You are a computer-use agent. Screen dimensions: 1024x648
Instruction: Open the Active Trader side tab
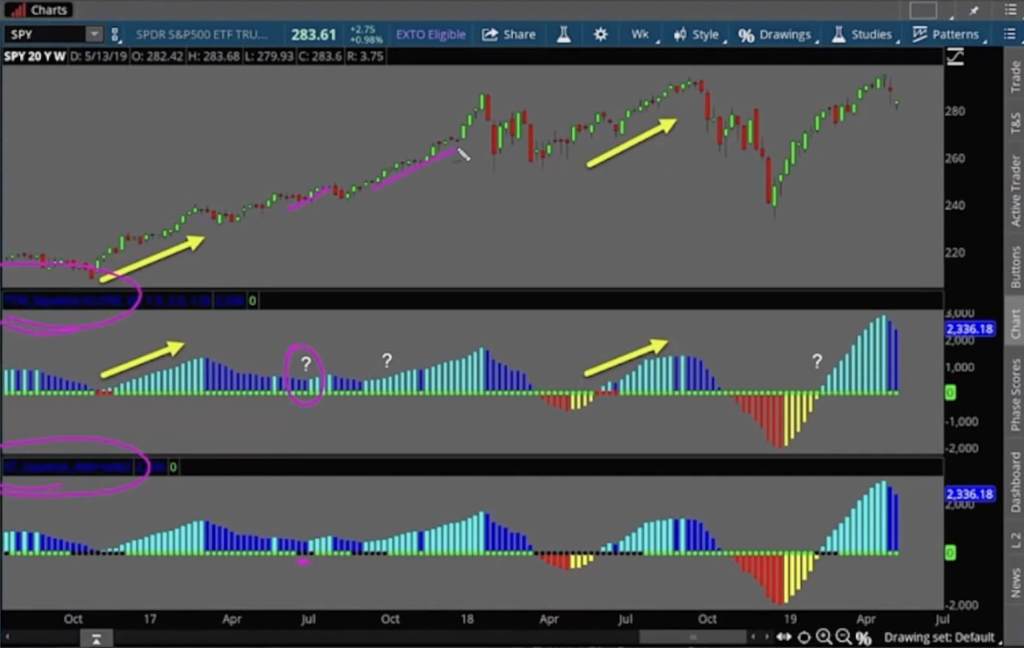(x=1014, y=191)
